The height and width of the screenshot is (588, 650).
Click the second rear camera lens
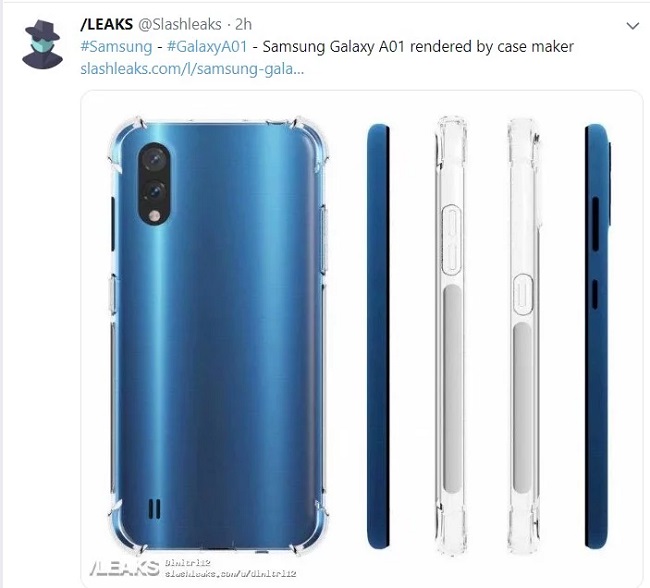[155, 191]
